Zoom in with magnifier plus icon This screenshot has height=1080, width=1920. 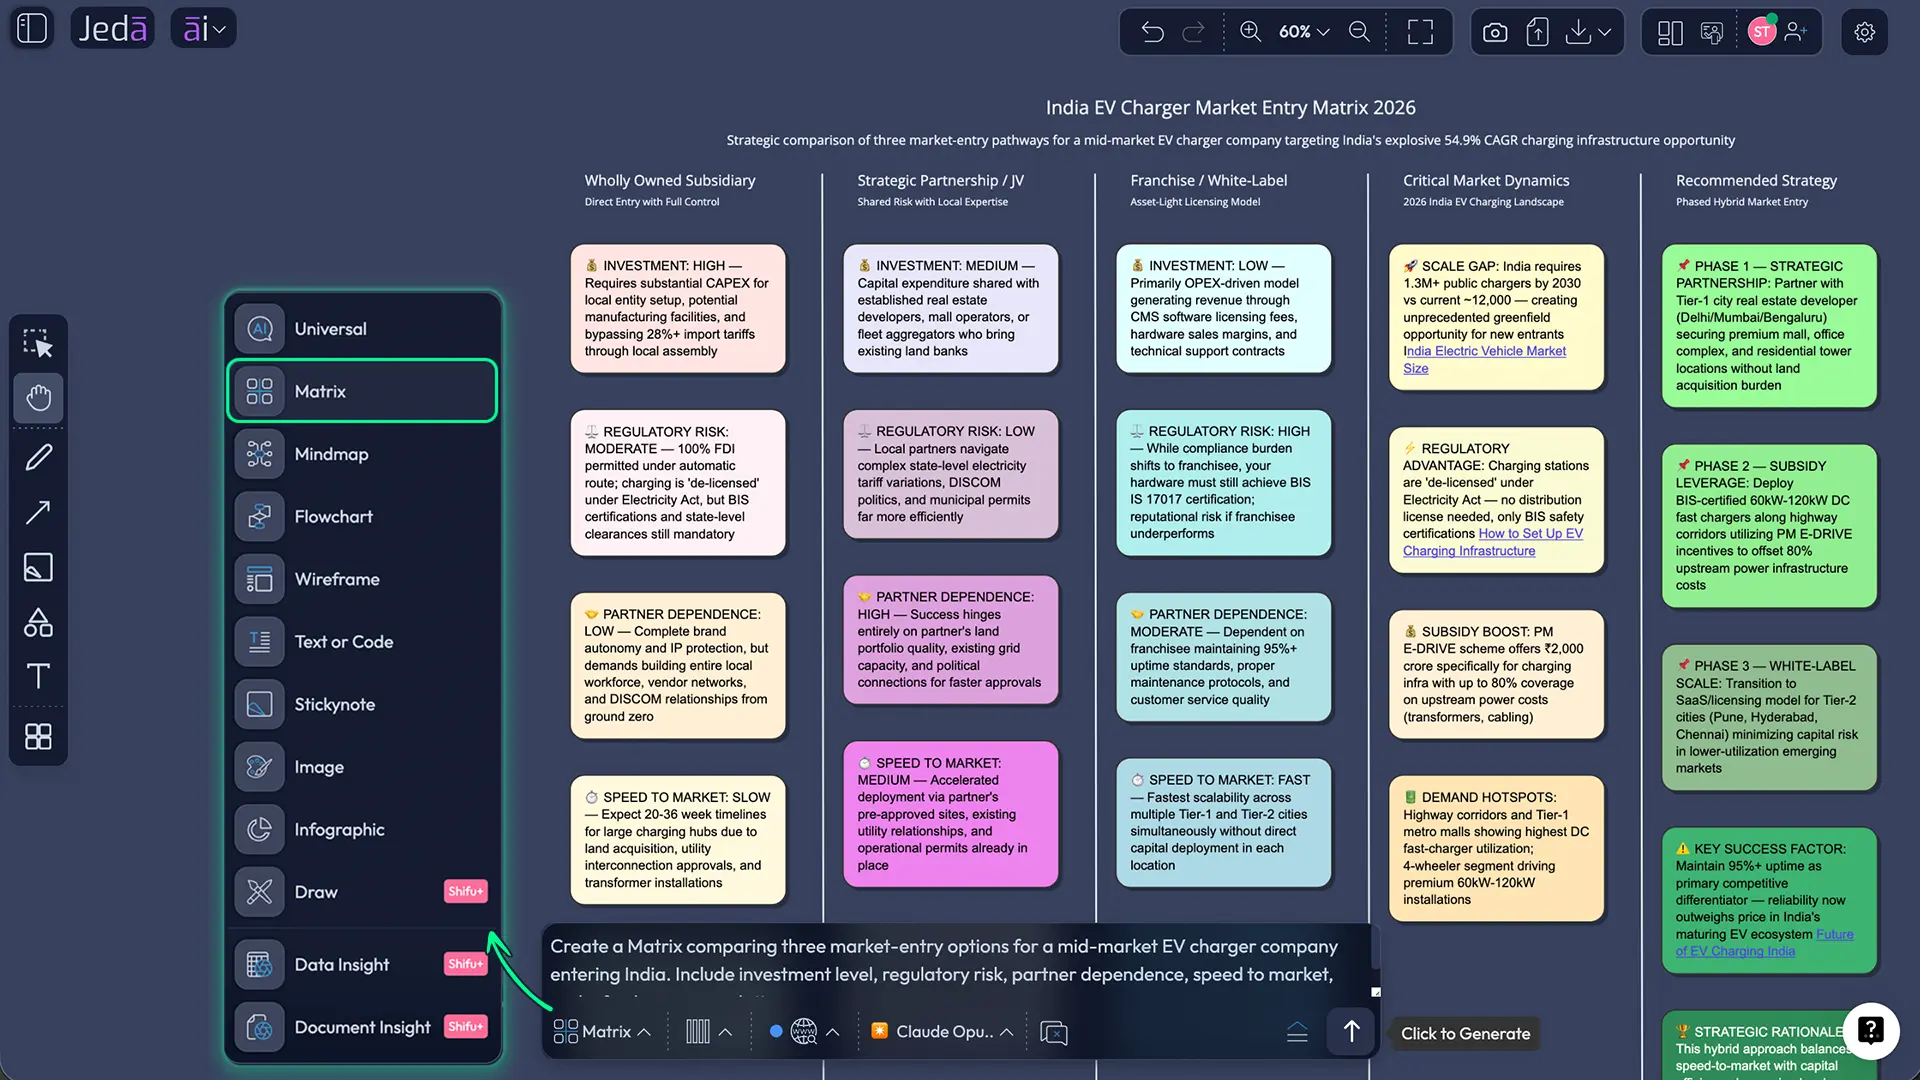click(1250, 32)
